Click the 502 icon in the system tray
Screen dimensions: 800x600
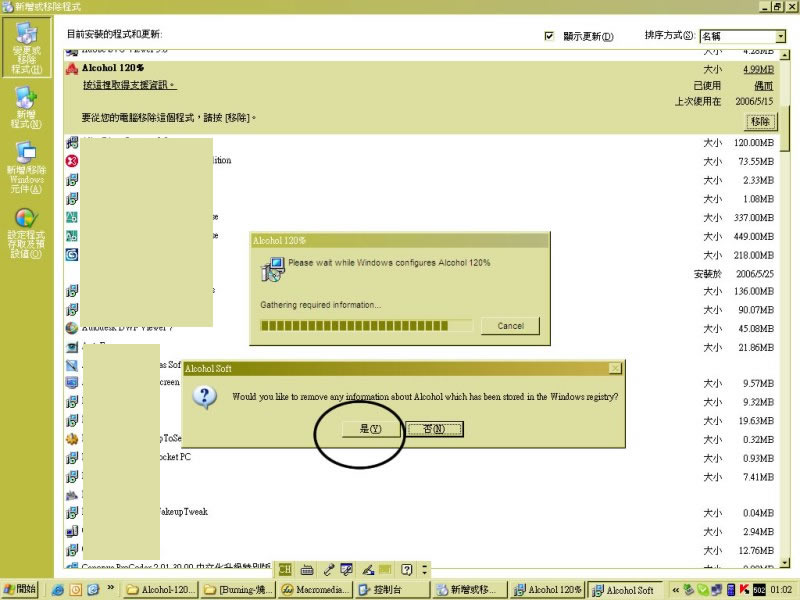tap(759, 590)
